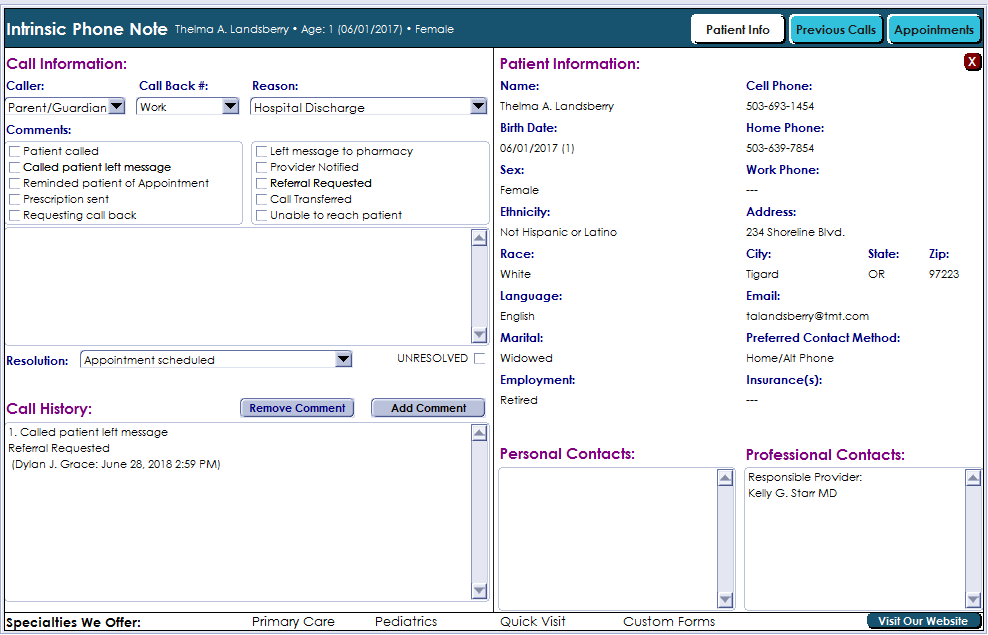Close the Patient Information panel with red X
Screen dimensions: 988x635
coord(972,62)
